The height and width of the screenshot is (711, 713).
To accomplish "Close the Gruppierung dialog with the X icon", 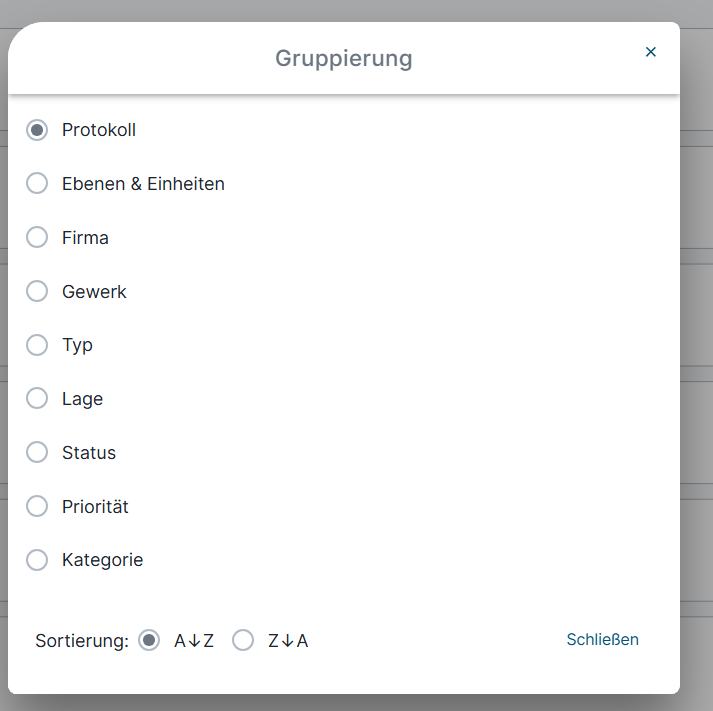I will (x=651, y=52).
